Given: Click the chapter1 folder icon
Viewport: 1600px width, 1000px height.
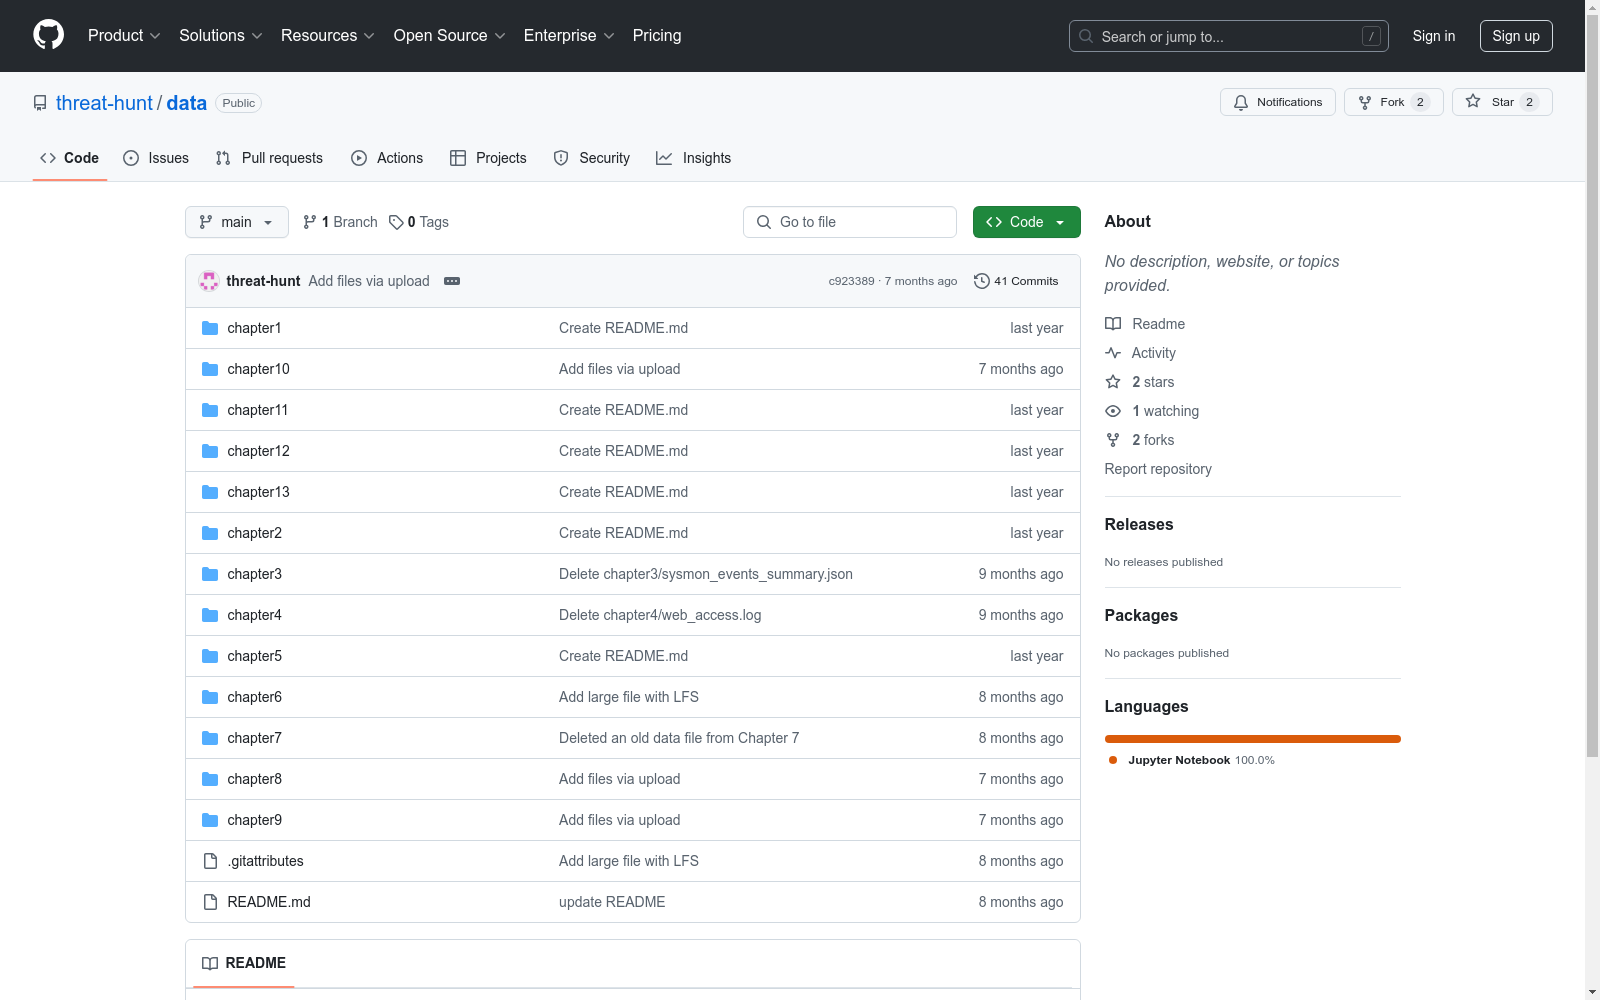Looking at the screenshot, I should point(210,328).
